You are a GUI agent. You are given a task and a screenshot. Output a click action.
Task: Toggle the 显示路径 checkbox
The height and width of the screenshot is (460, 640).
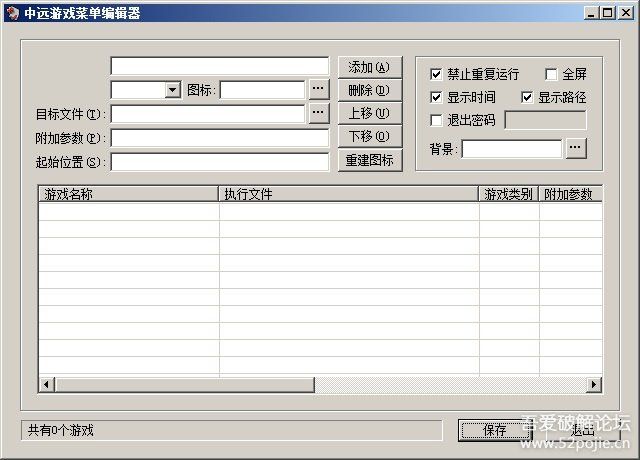(x=527, y=98)
